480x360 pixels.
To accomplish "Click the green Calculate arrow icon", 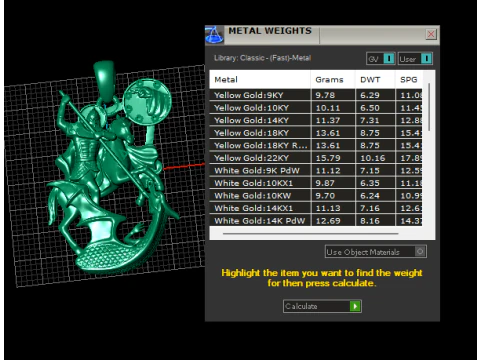I will coord(355,306).
